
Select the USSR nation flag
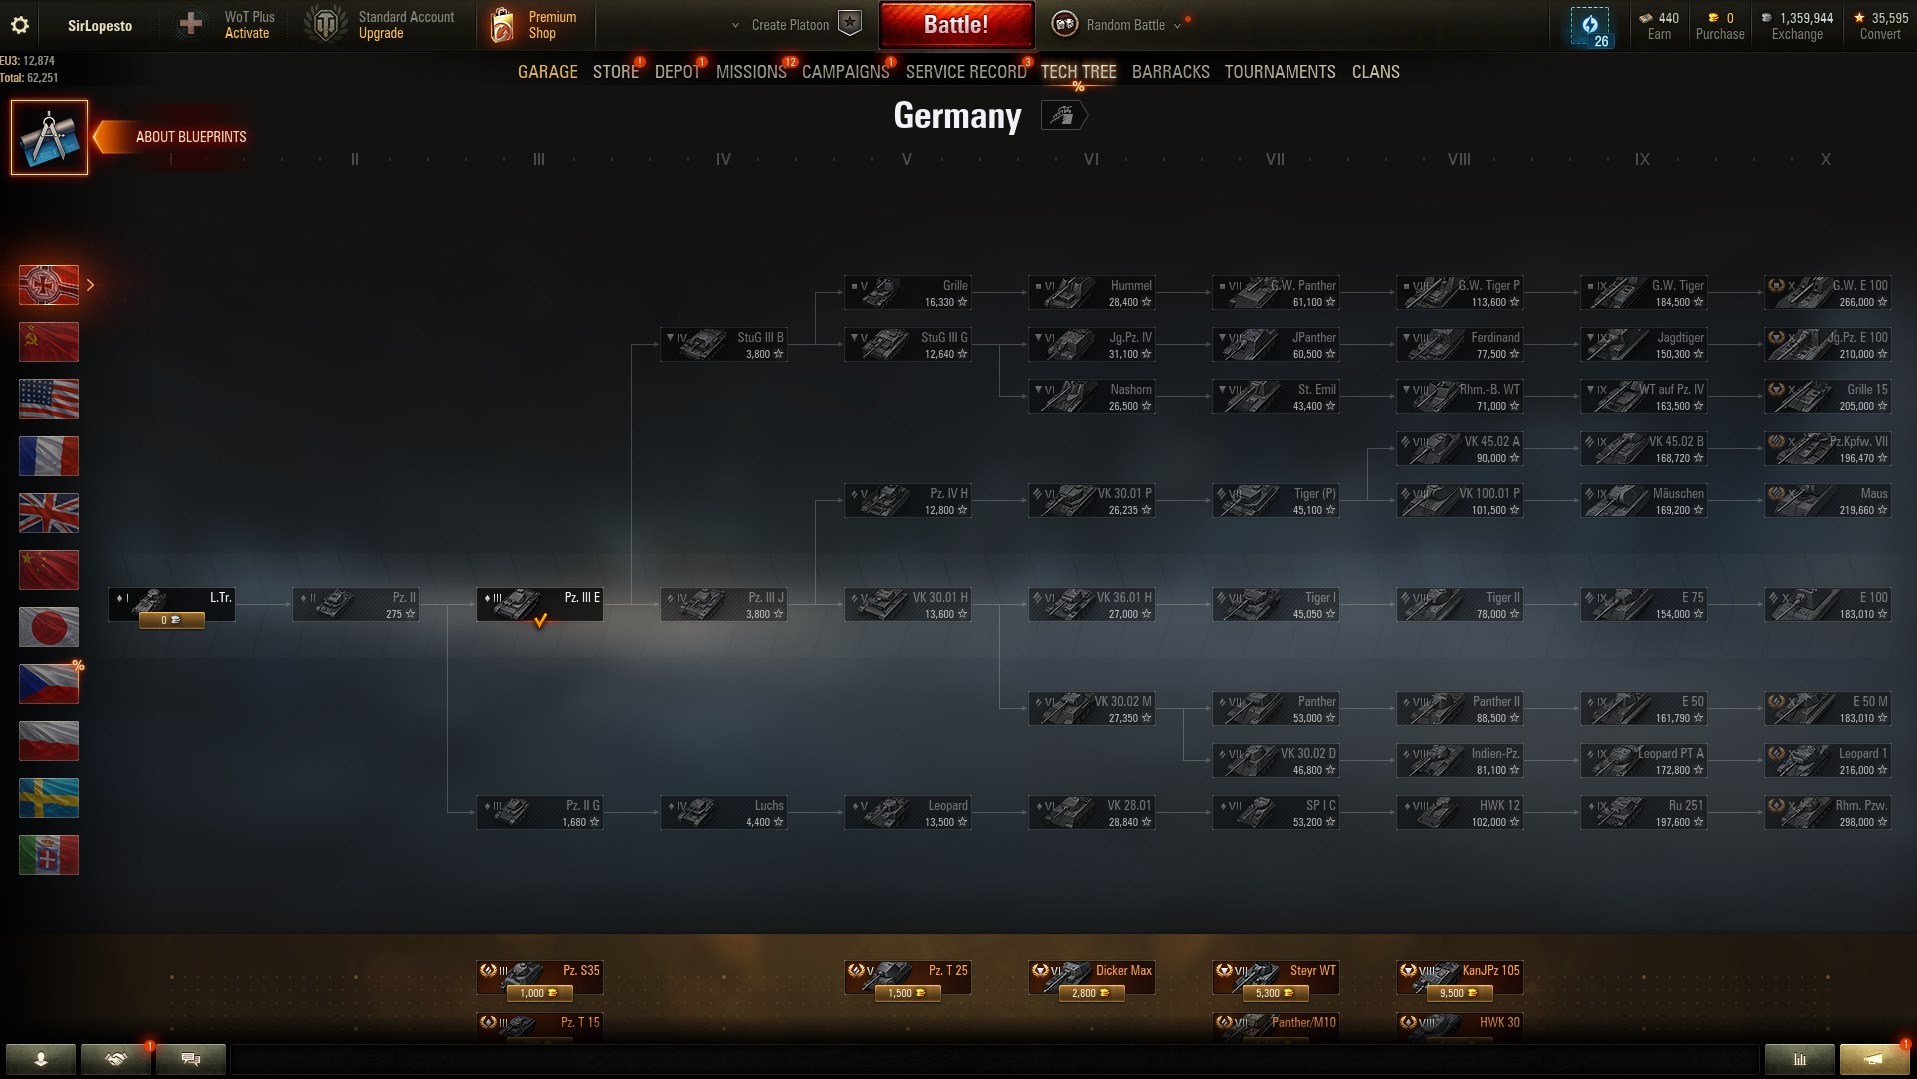(x=49, y=342)
